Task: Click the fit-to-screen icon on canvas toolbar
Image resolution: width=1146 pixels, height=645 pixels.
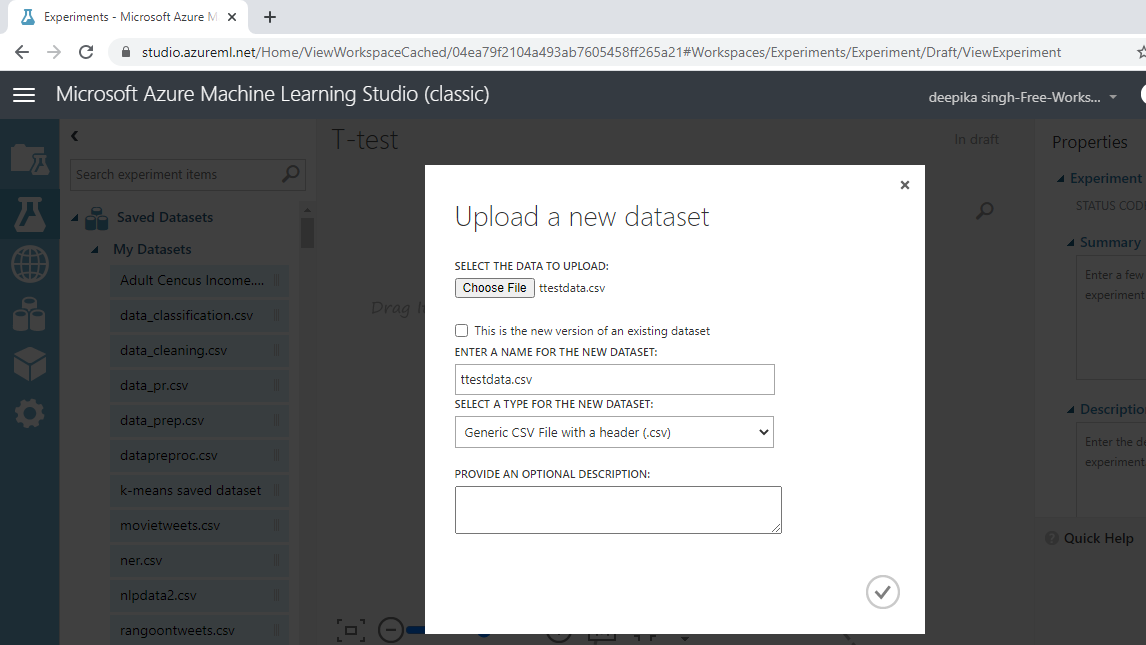Action: 351,630
